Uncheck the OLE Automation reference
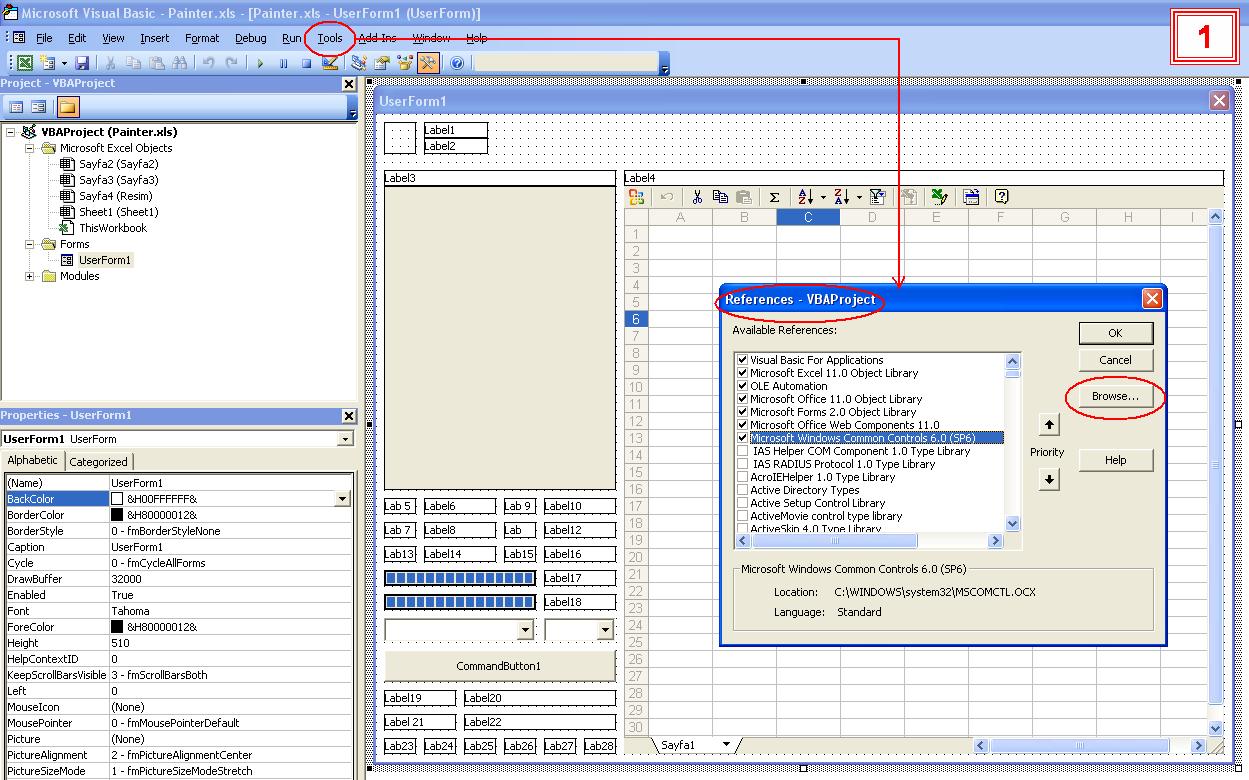Screen dimensions: 1249x780 (x=742, y=385)
